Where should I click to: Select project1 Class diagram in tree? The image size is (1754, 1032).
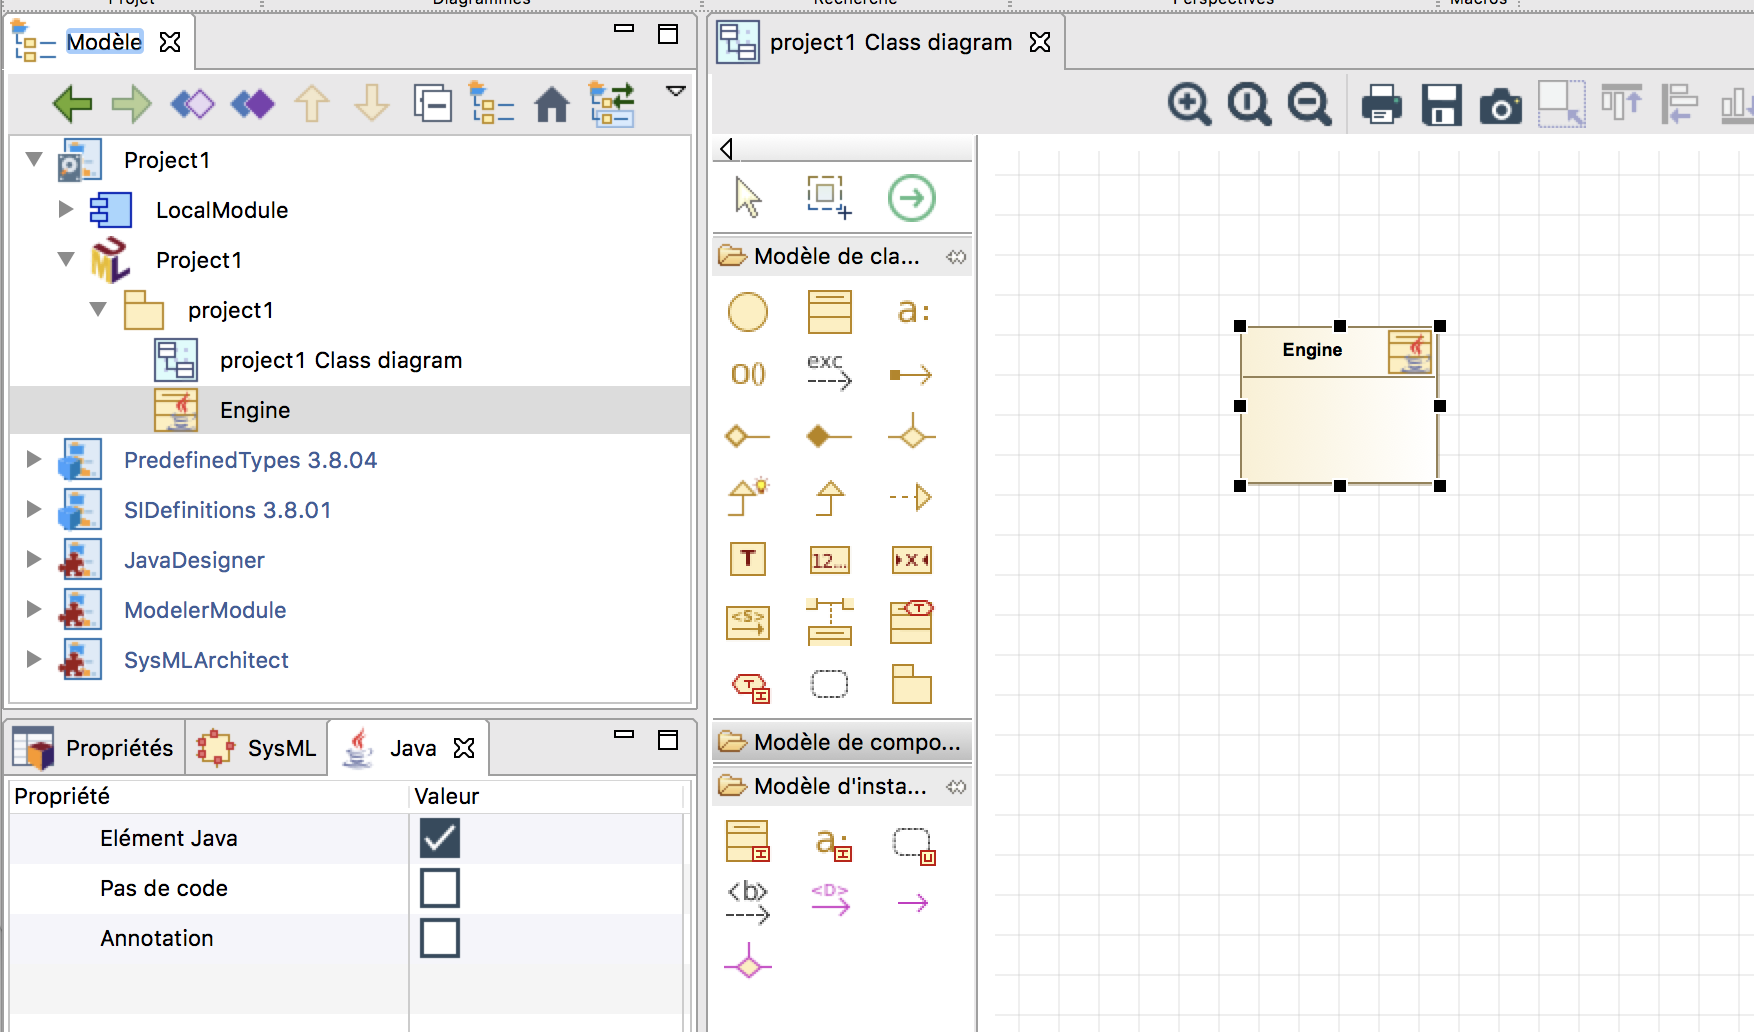pyautogui.click(x=340, y=360)
